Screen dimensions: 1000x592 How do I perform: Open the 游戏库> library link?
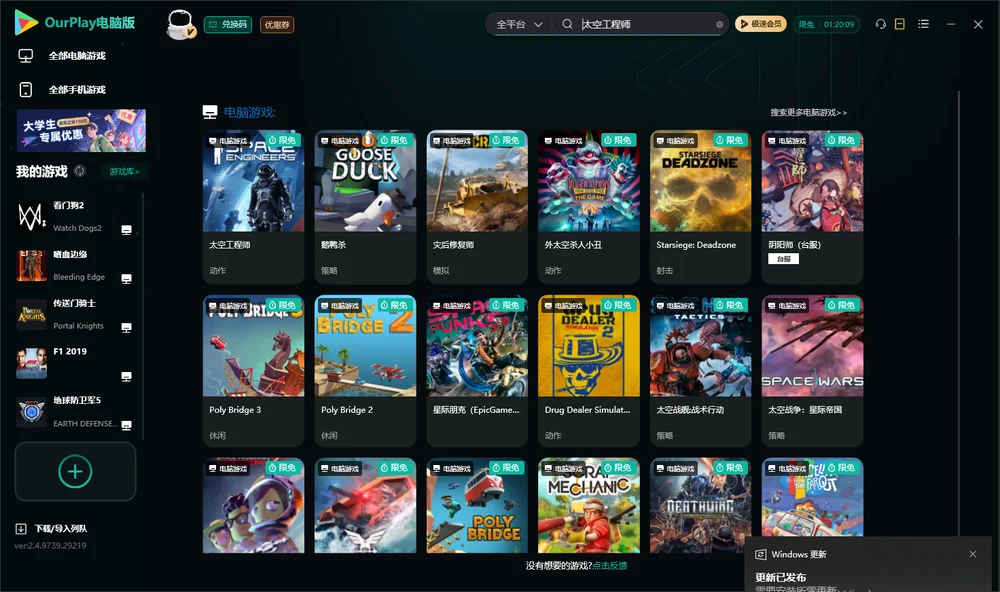124,172
